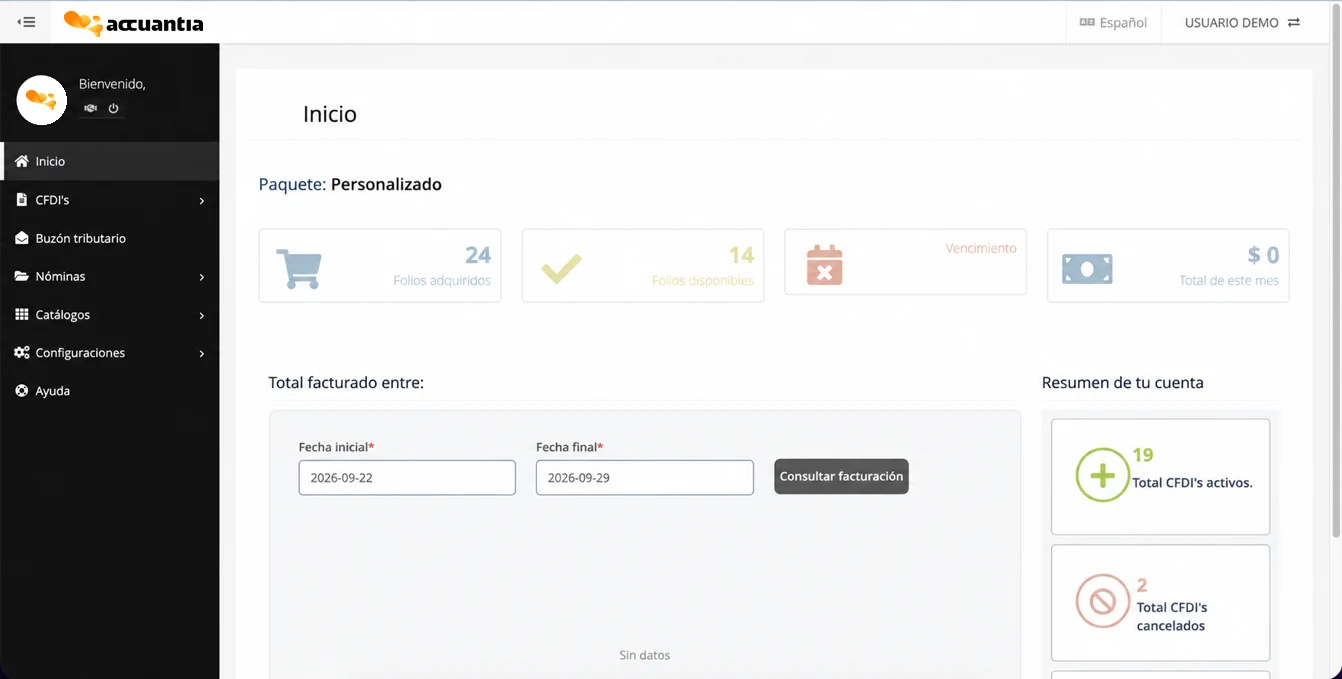Focus the Fecha inicial date field
Viewport: 1342px width, 679px height.
click(x=407, y=477)
